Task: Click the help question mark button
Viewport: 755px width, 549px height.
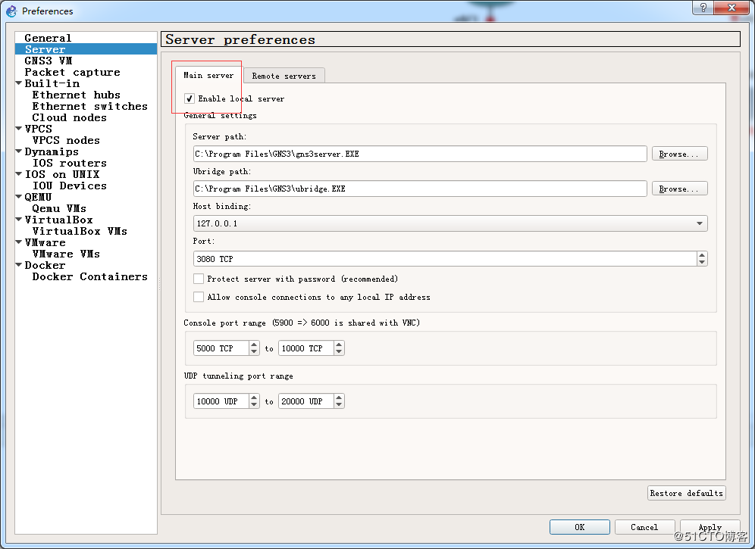Action: [703, 7]
